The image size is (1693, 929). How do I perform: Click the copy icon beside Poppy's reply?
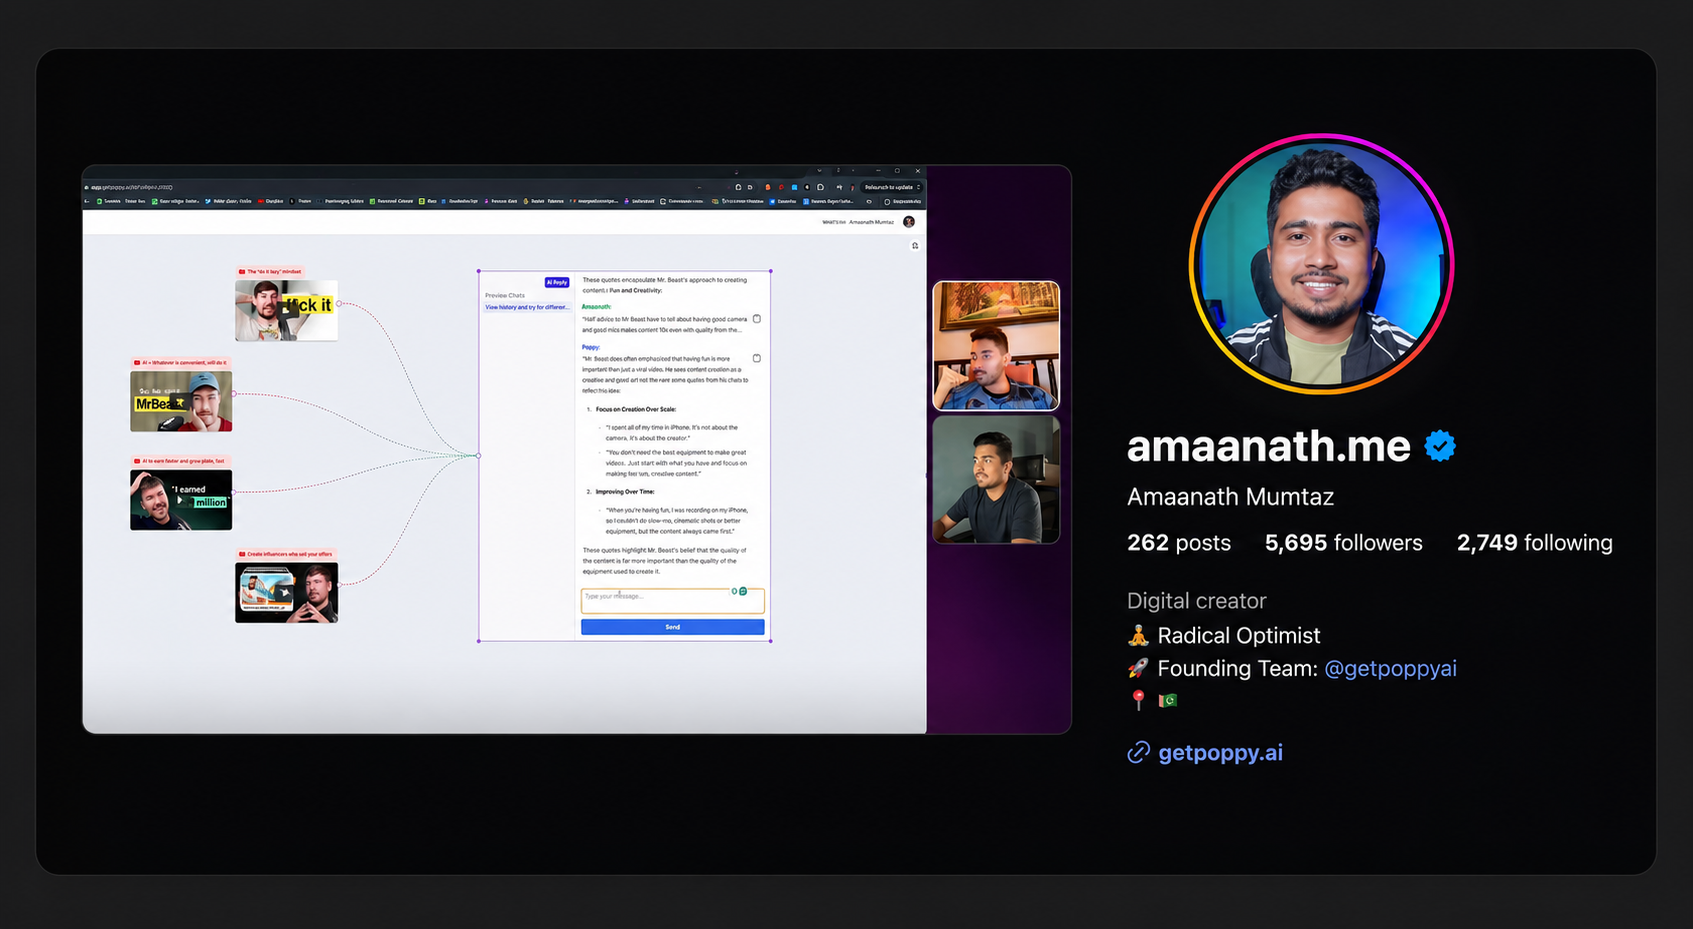coord(757,358)
